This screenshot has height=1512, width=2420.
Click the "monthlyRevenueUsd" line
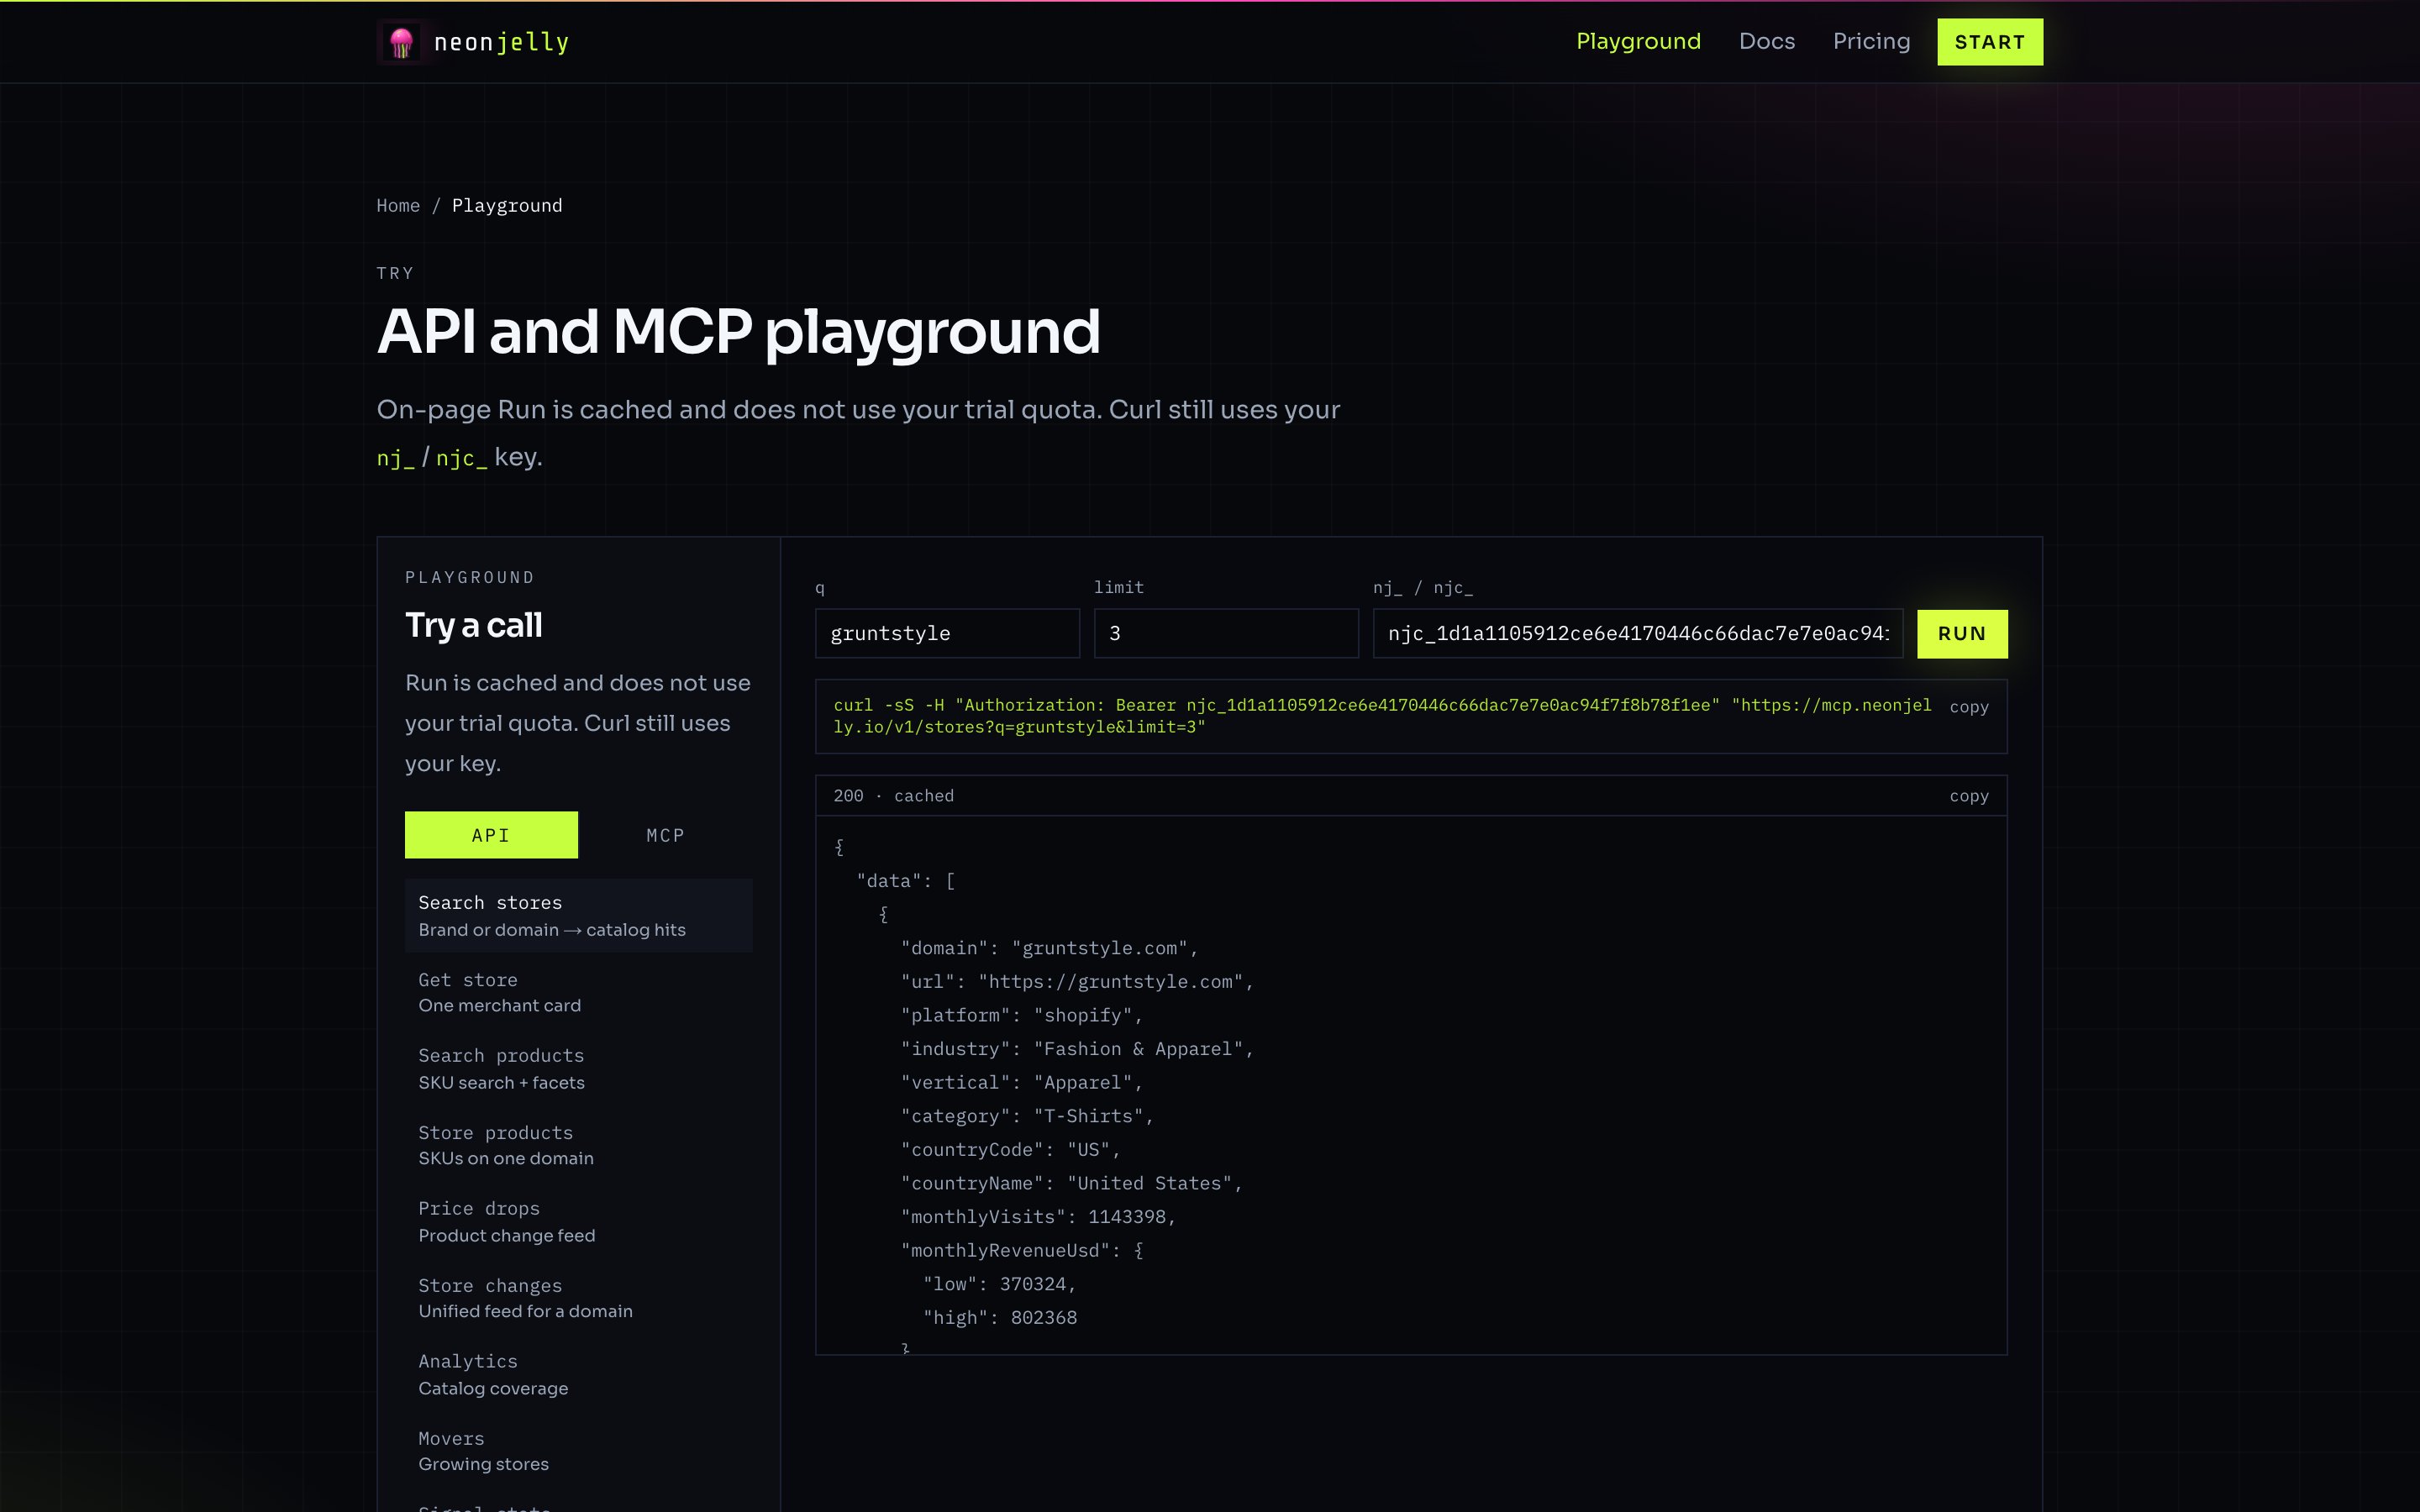tap(1021, 1251)
